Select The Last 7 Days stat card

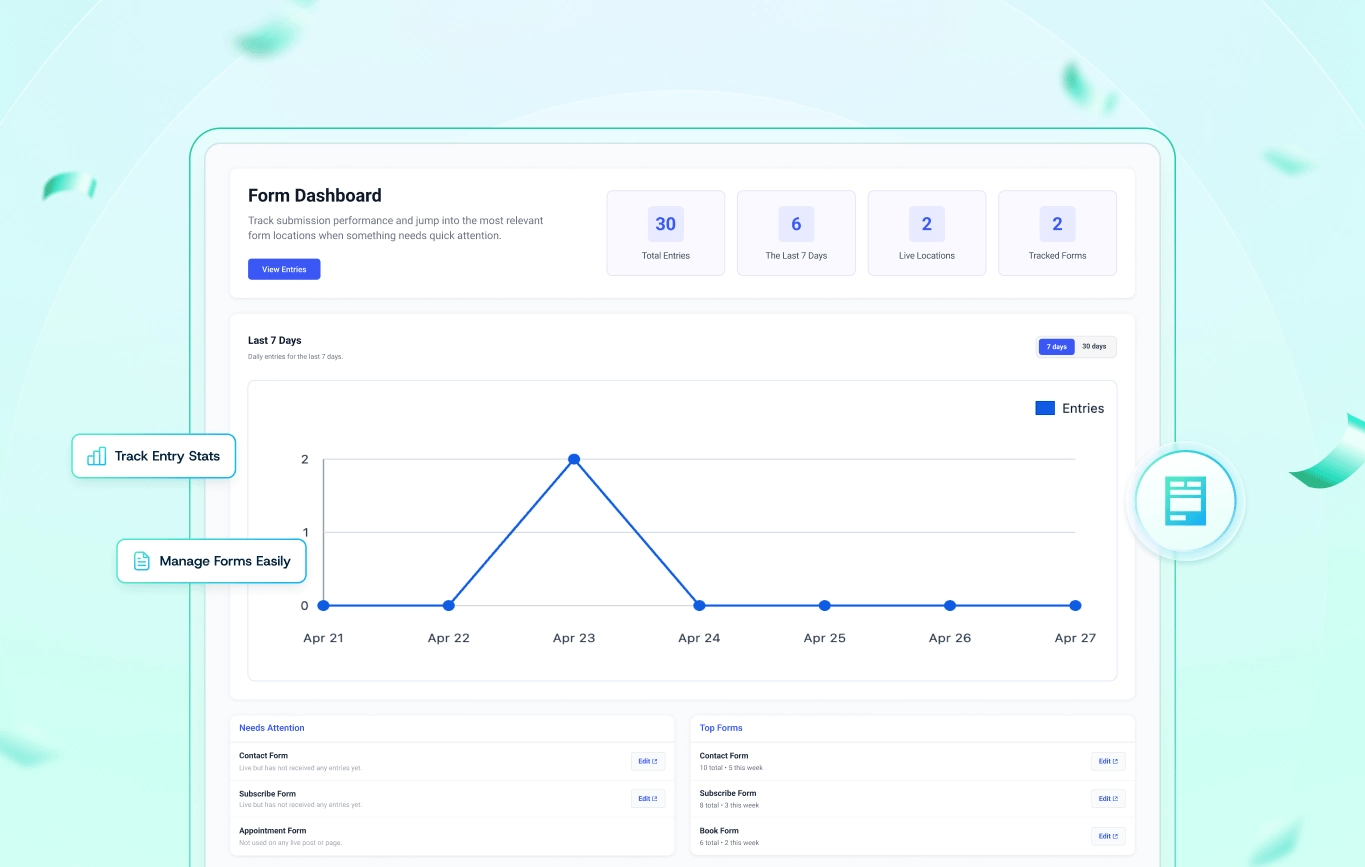click(x=796, y=233)
